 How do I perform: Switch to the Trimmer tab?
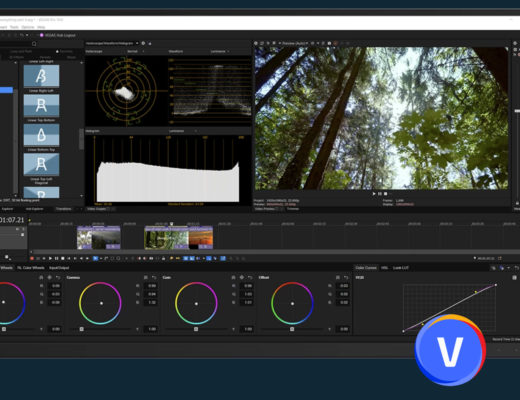click(293, 209)
